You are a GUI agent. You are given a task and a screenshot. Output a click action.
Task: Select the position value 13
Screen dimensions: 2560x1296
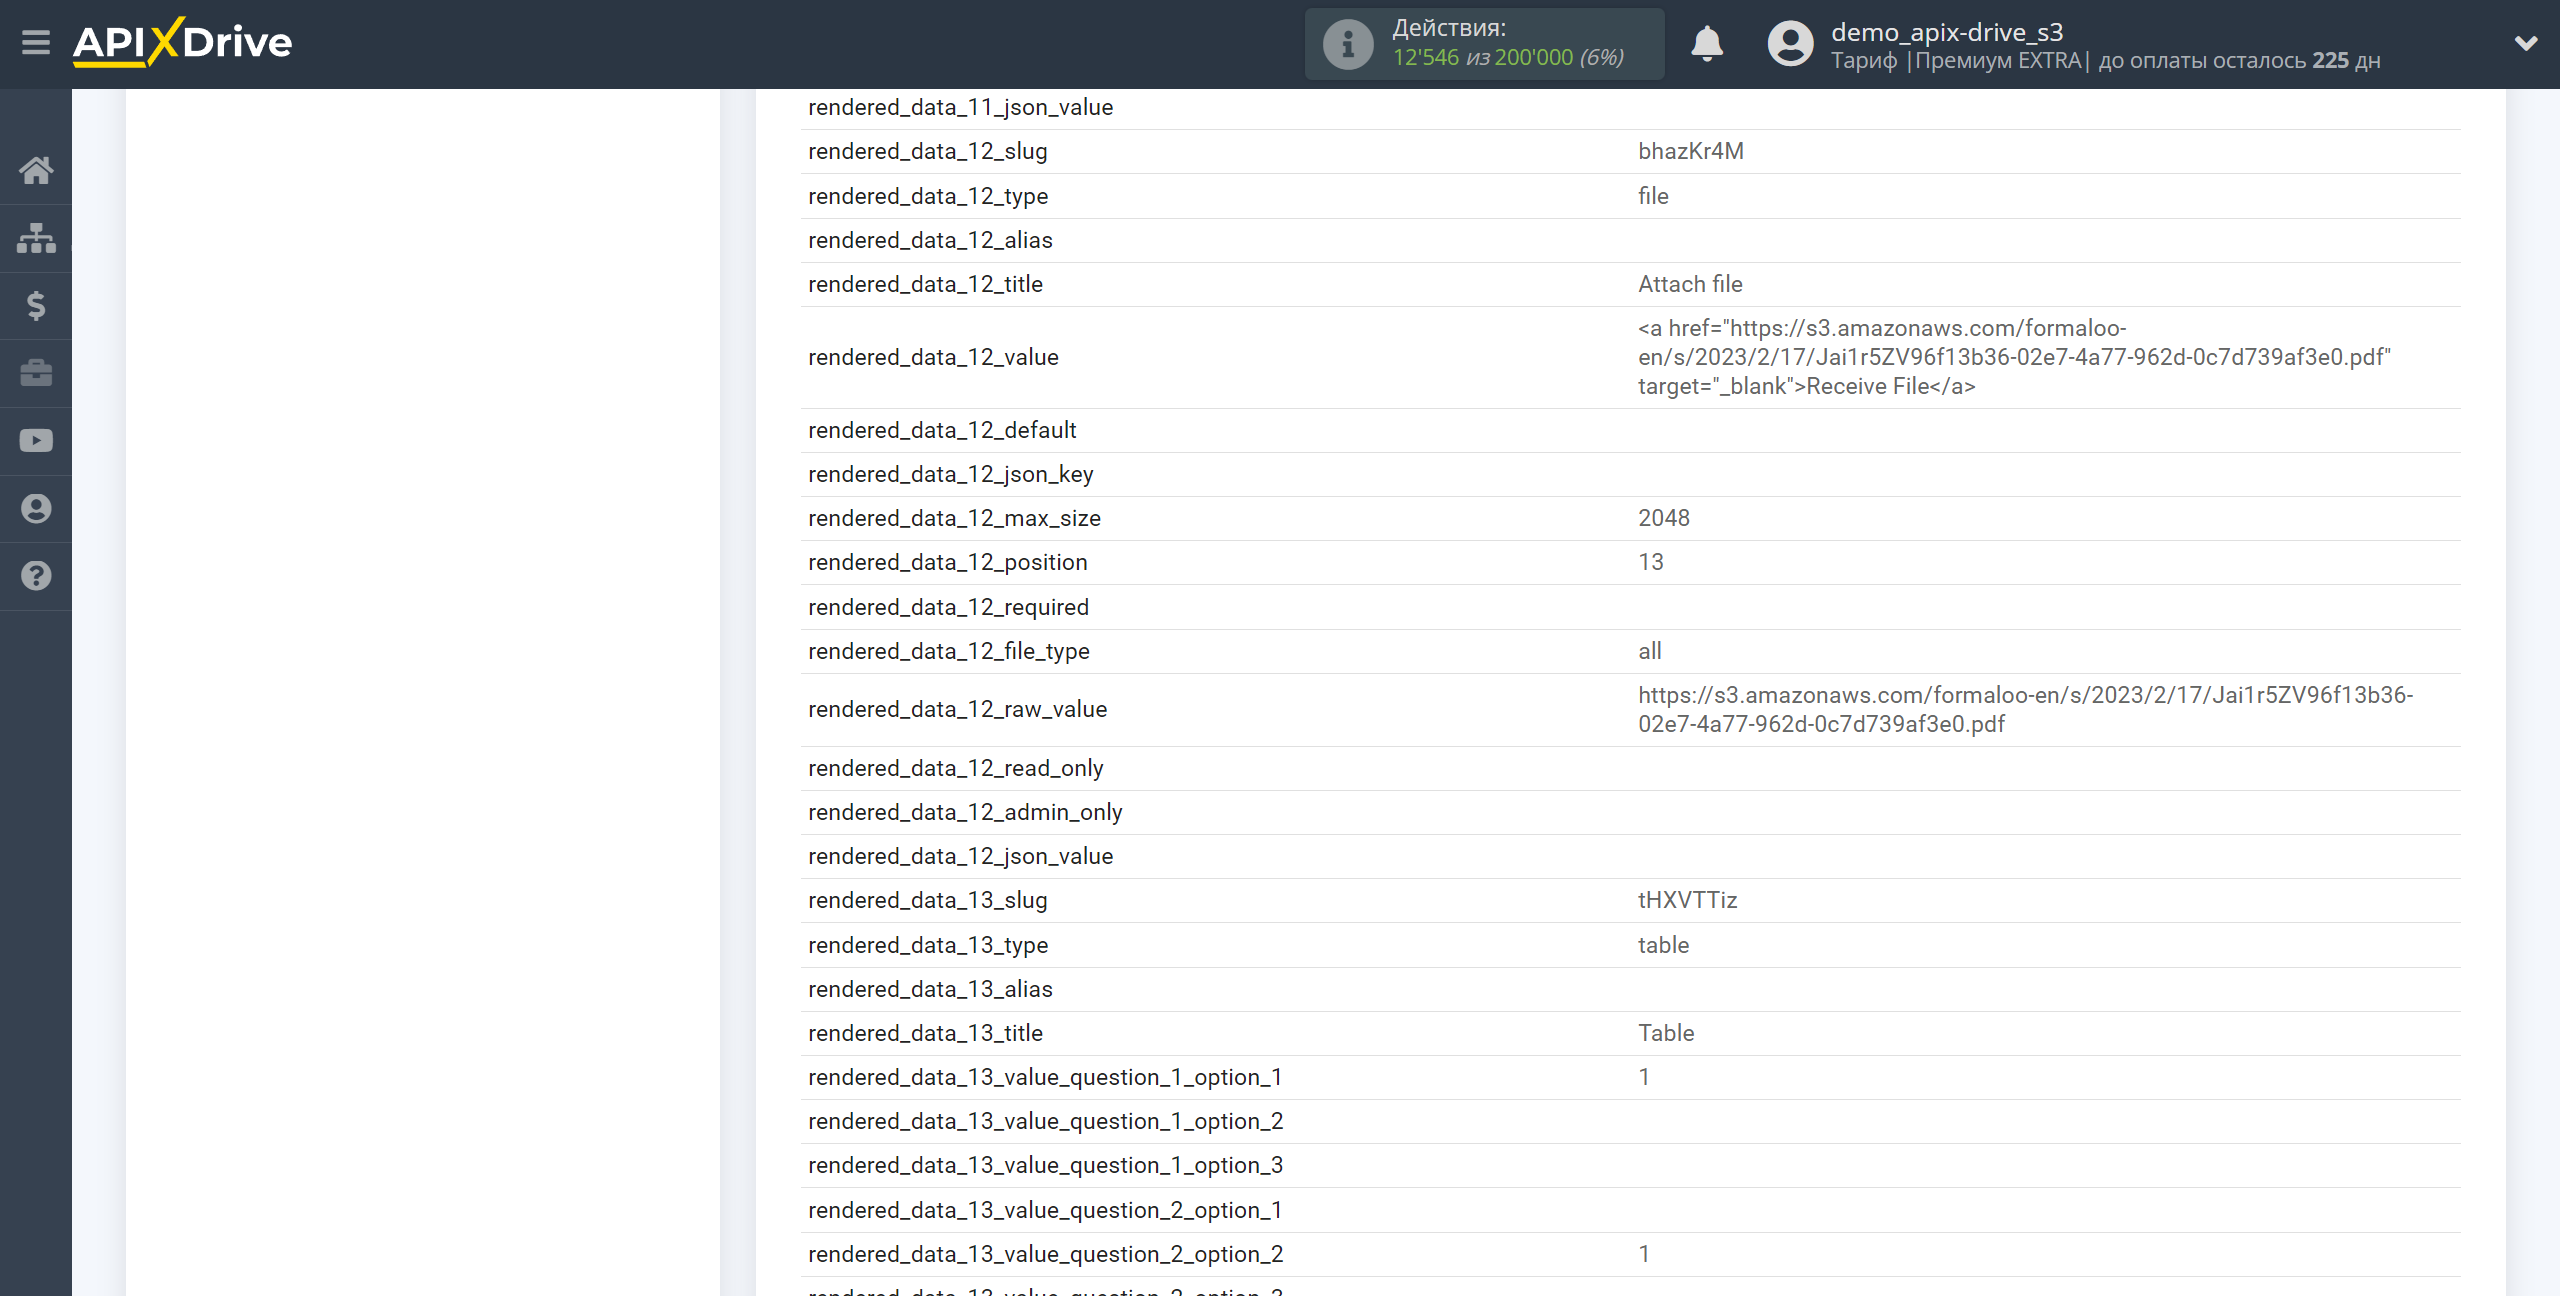1651,562
